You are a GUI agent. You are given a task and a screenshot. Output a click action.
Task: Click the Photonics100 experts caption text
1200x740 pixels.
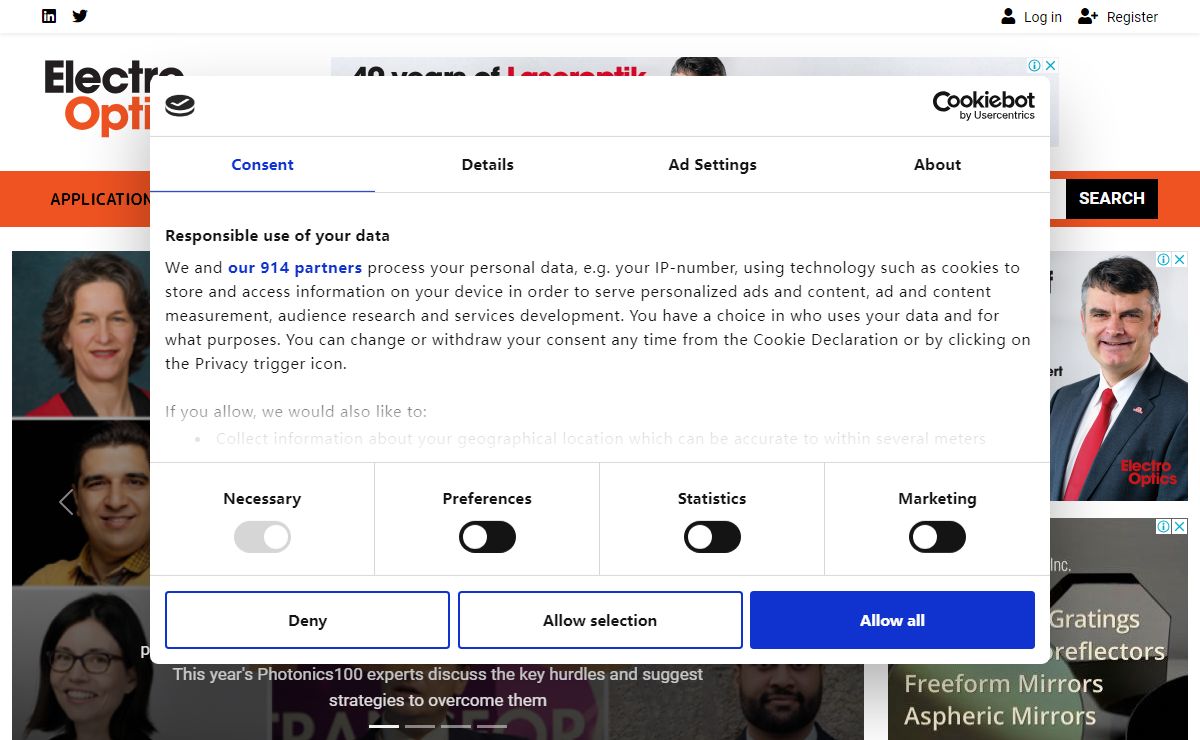438,687
